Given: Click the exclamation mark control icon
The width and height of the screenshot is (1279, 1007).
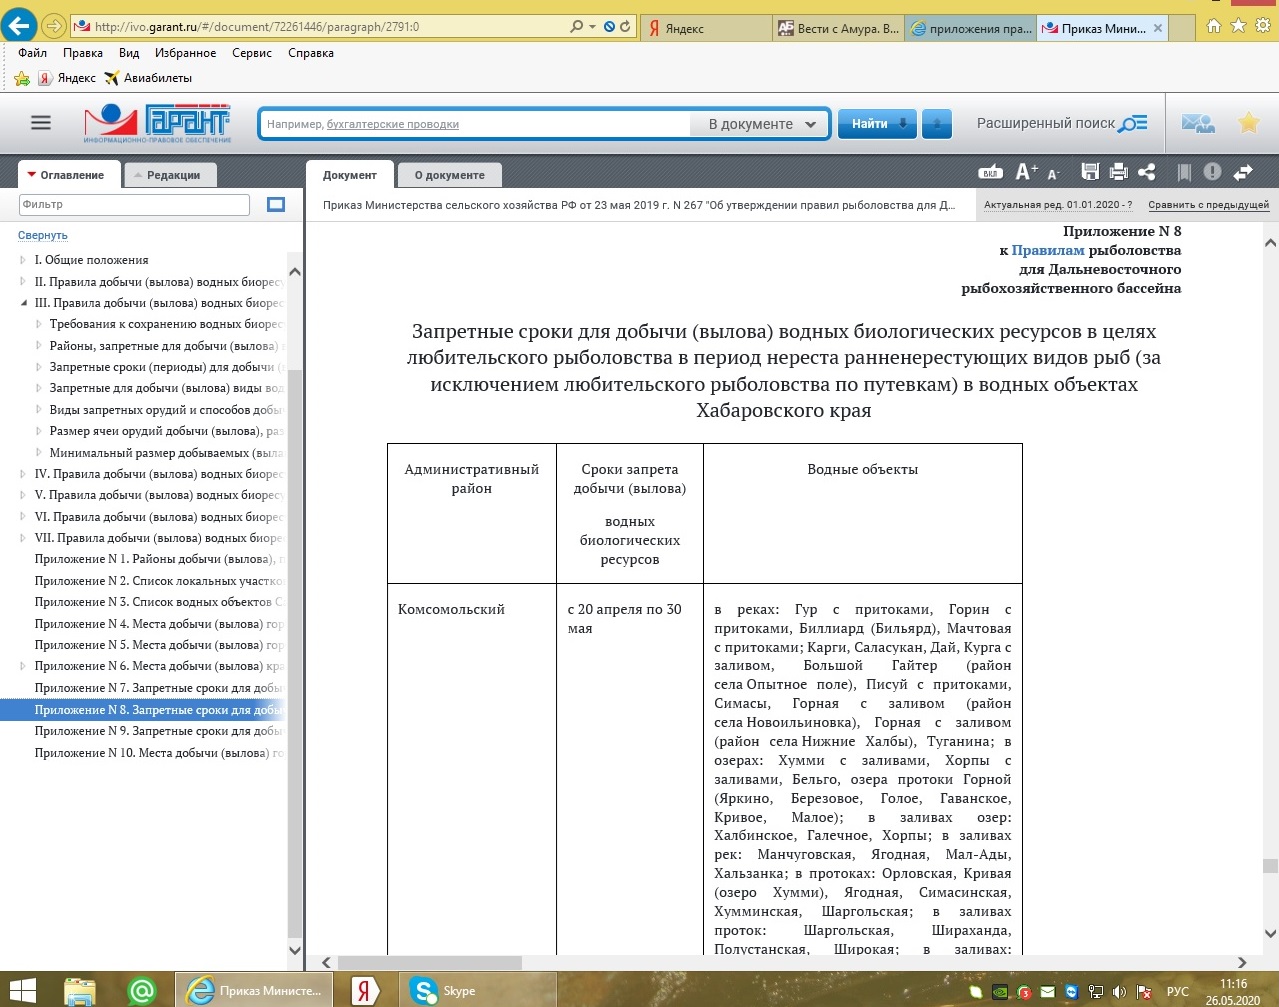Looking at the screenshot, I should pos(1212,172).
